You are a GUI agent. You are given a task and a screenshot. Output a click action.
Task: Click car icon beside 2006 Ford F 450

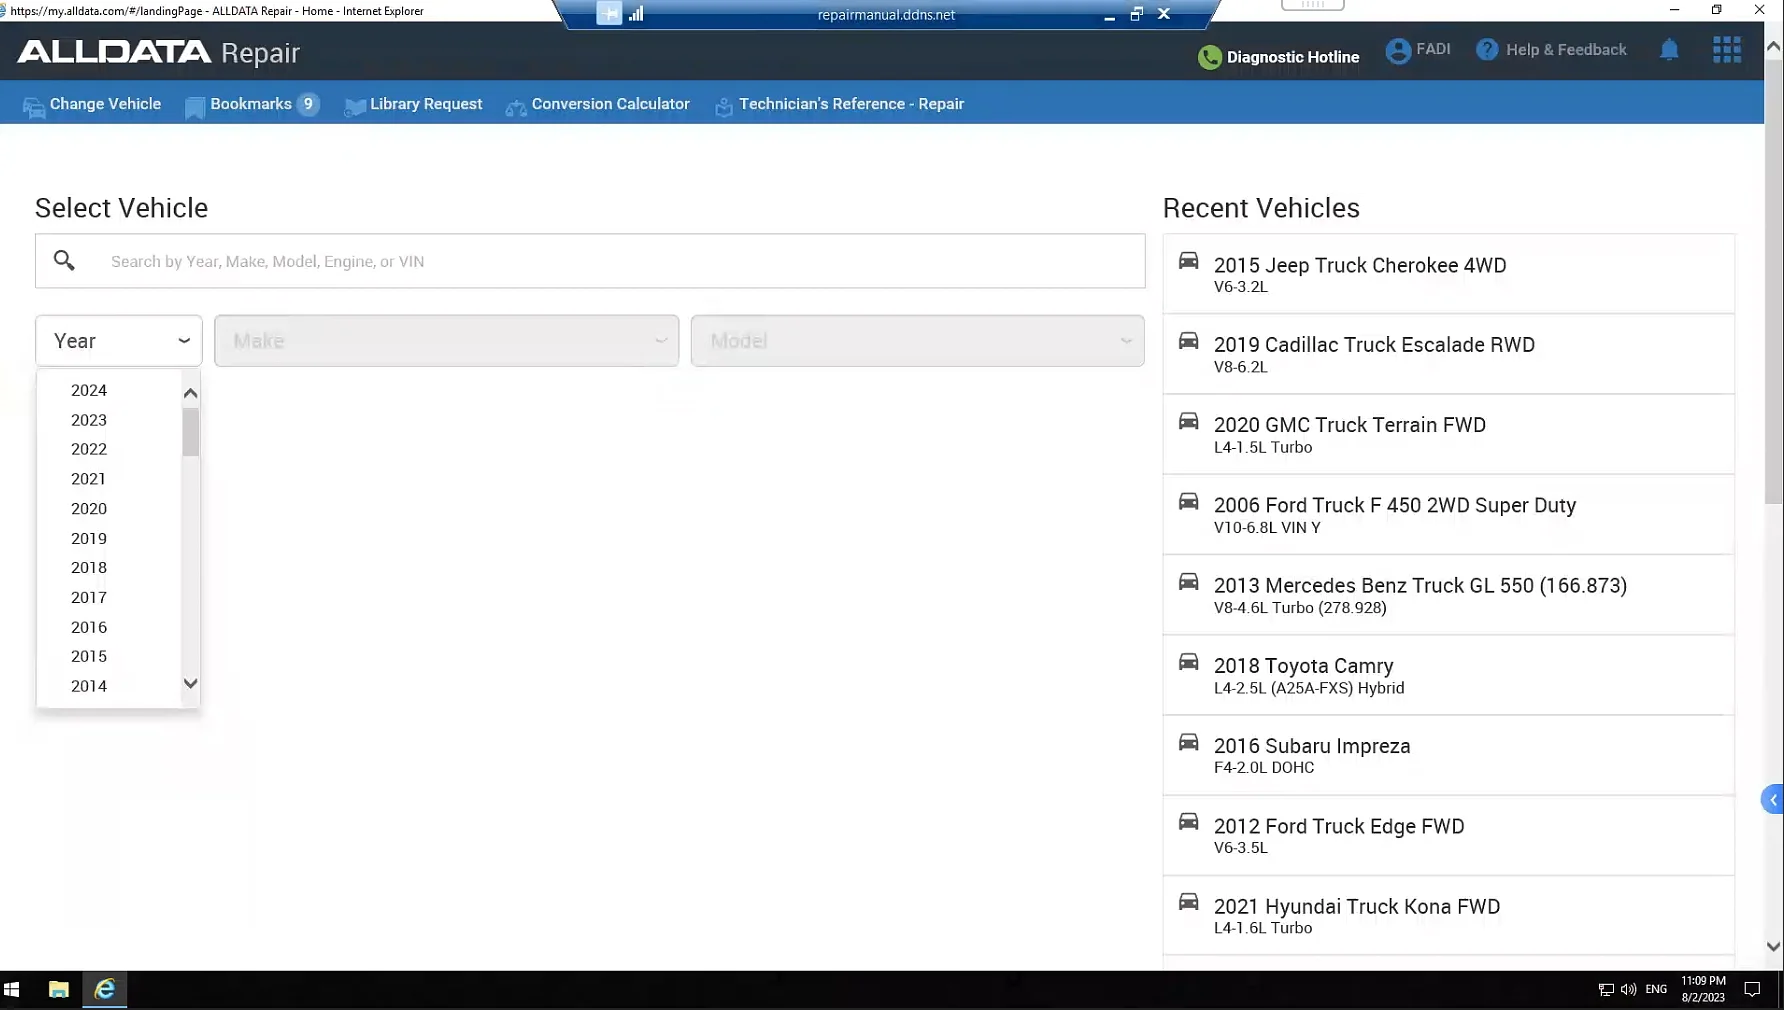coord(1188,501)
